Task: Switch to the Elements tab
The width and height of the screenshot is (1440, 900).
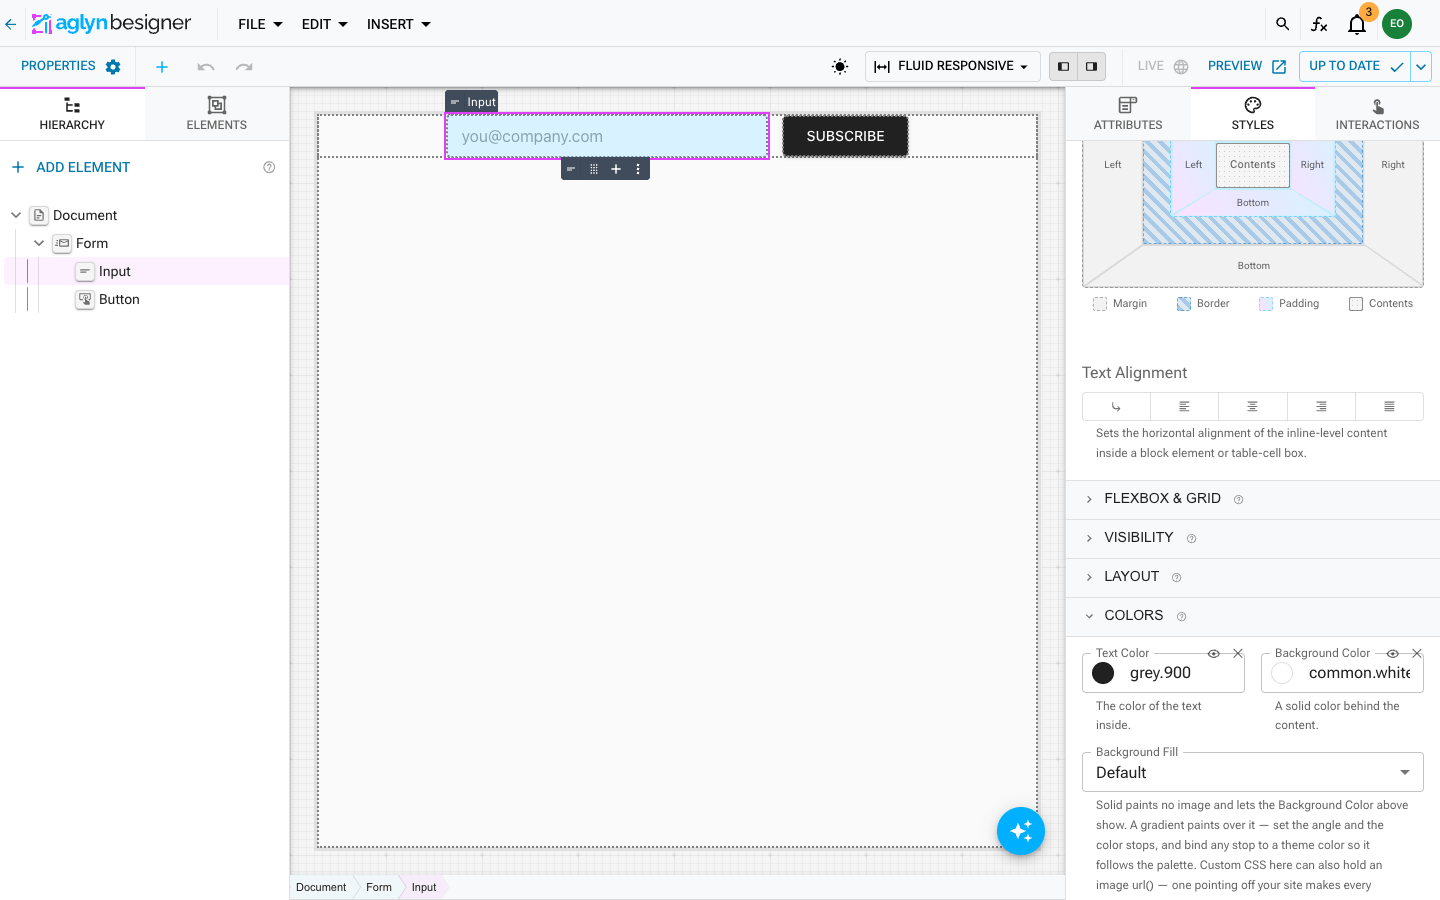Action: coord(217,114)
